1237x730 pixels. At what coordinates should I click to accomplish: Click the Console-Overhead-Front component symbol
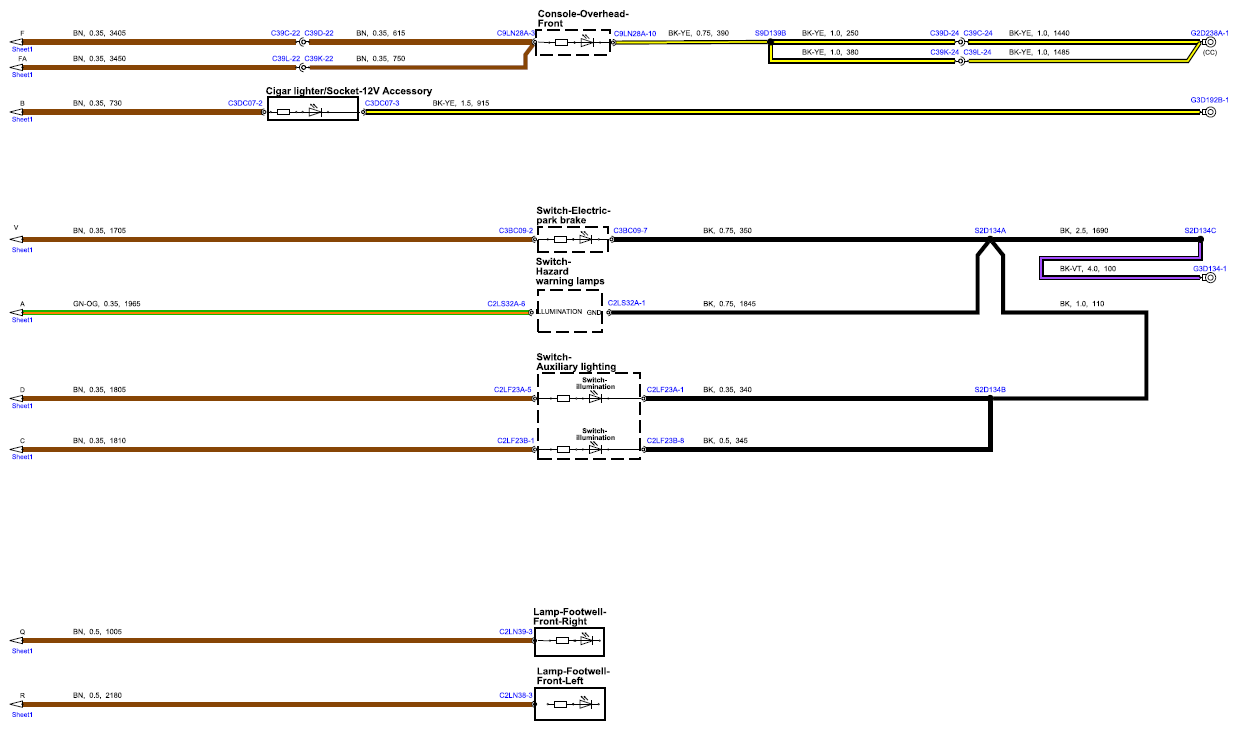pos(572,43)
